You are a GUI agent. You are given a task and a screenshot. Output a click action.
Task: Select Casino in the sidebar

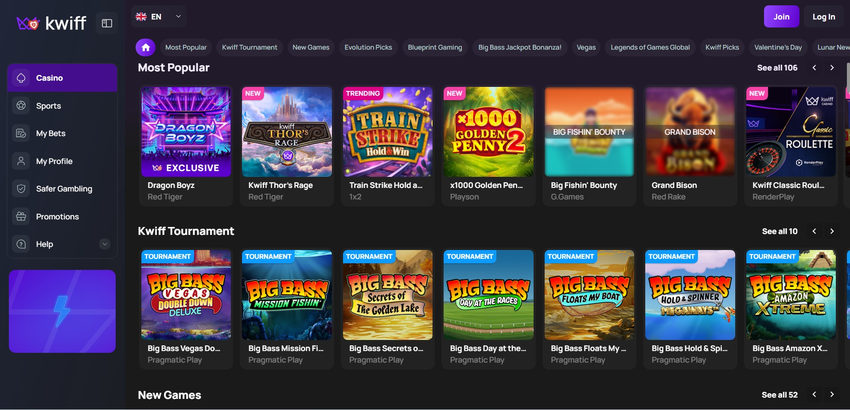point(49,78)
